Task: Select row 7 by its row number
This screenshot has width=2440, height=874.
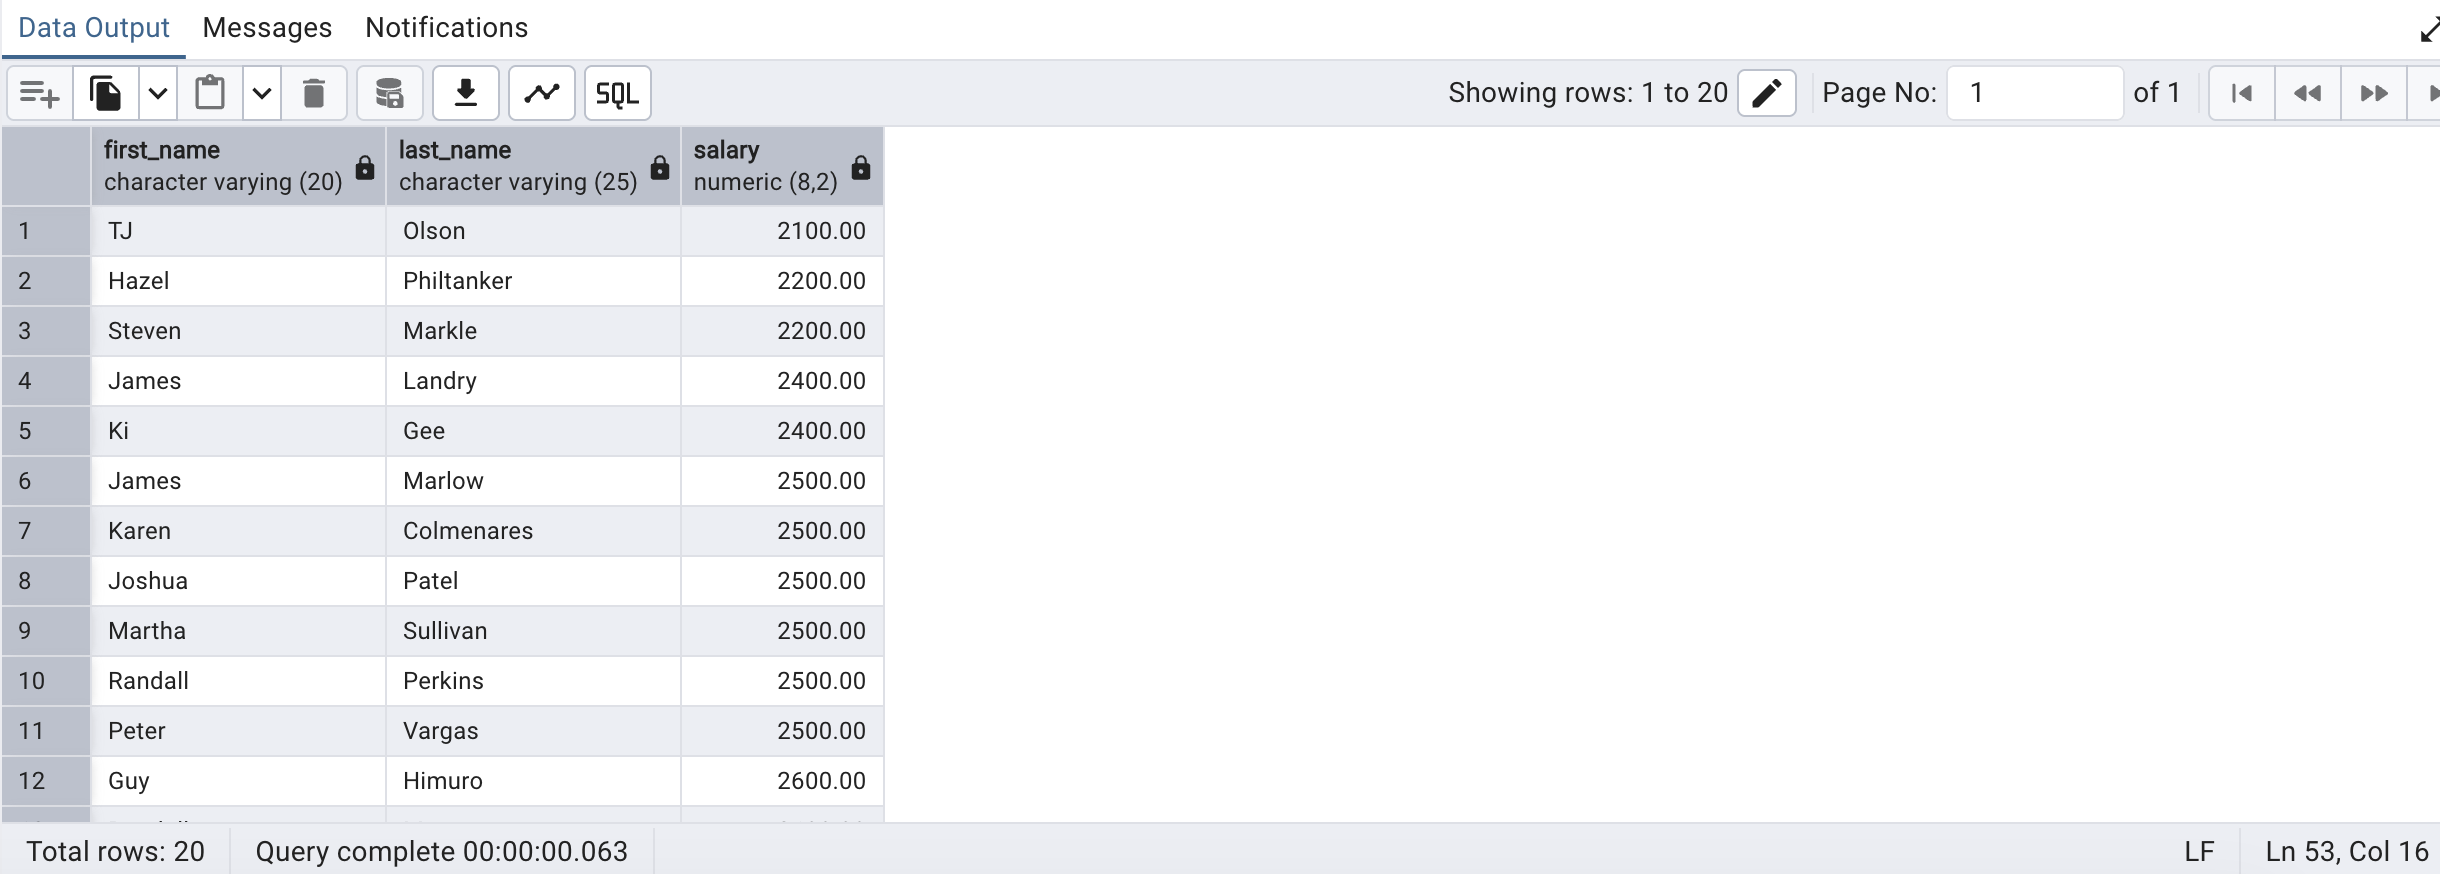Action: point(26,531)
